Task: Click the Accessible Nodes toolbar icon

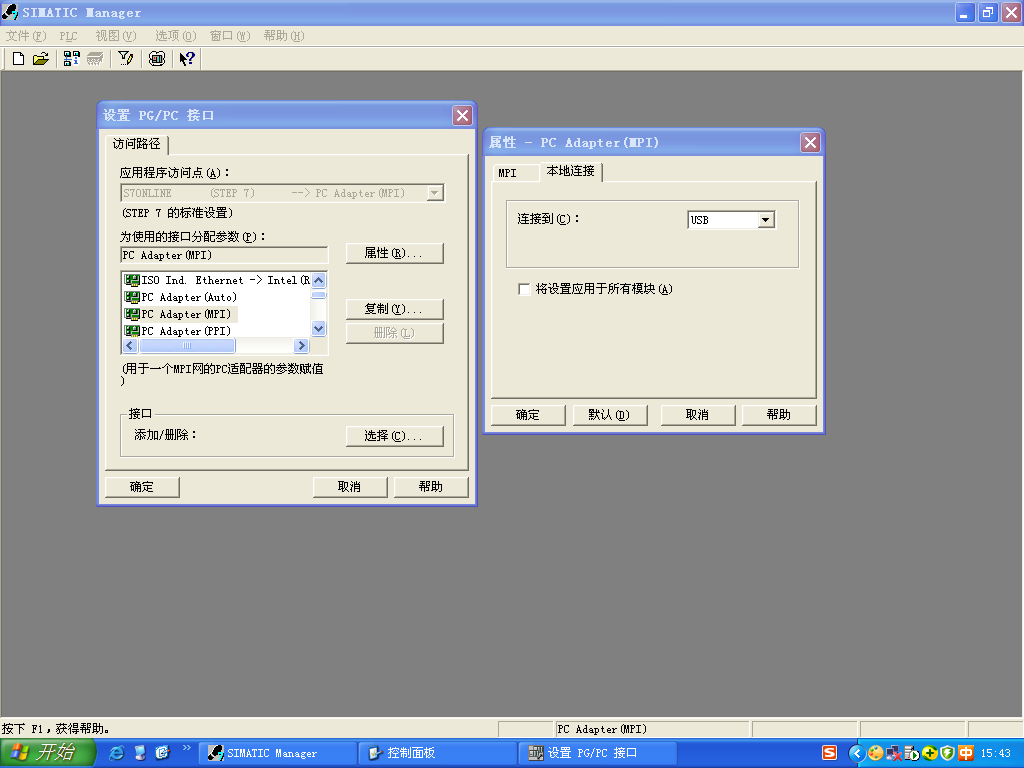Action: tap(71, 59)
